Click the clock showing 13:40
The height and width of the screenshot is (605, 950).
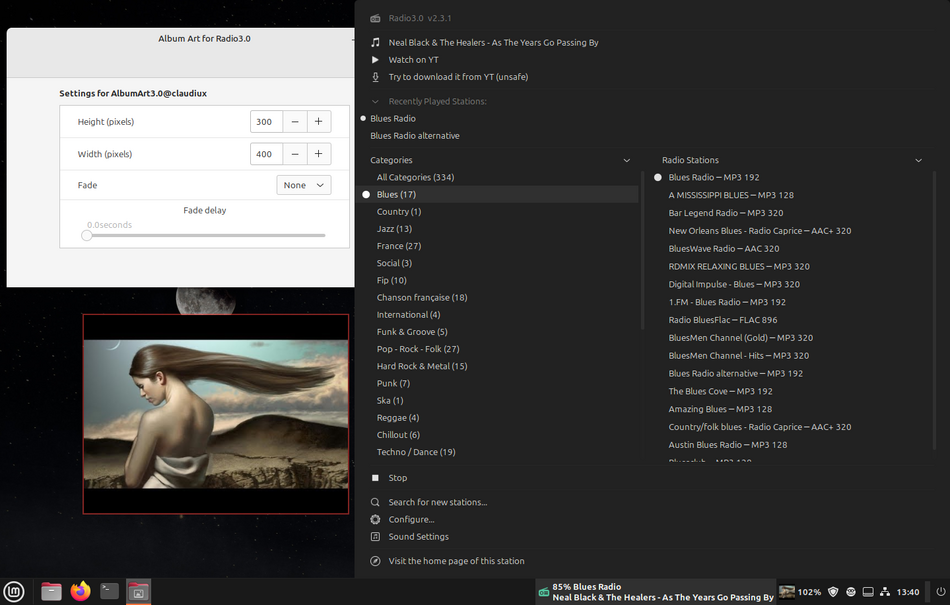(x=908, y=592)
